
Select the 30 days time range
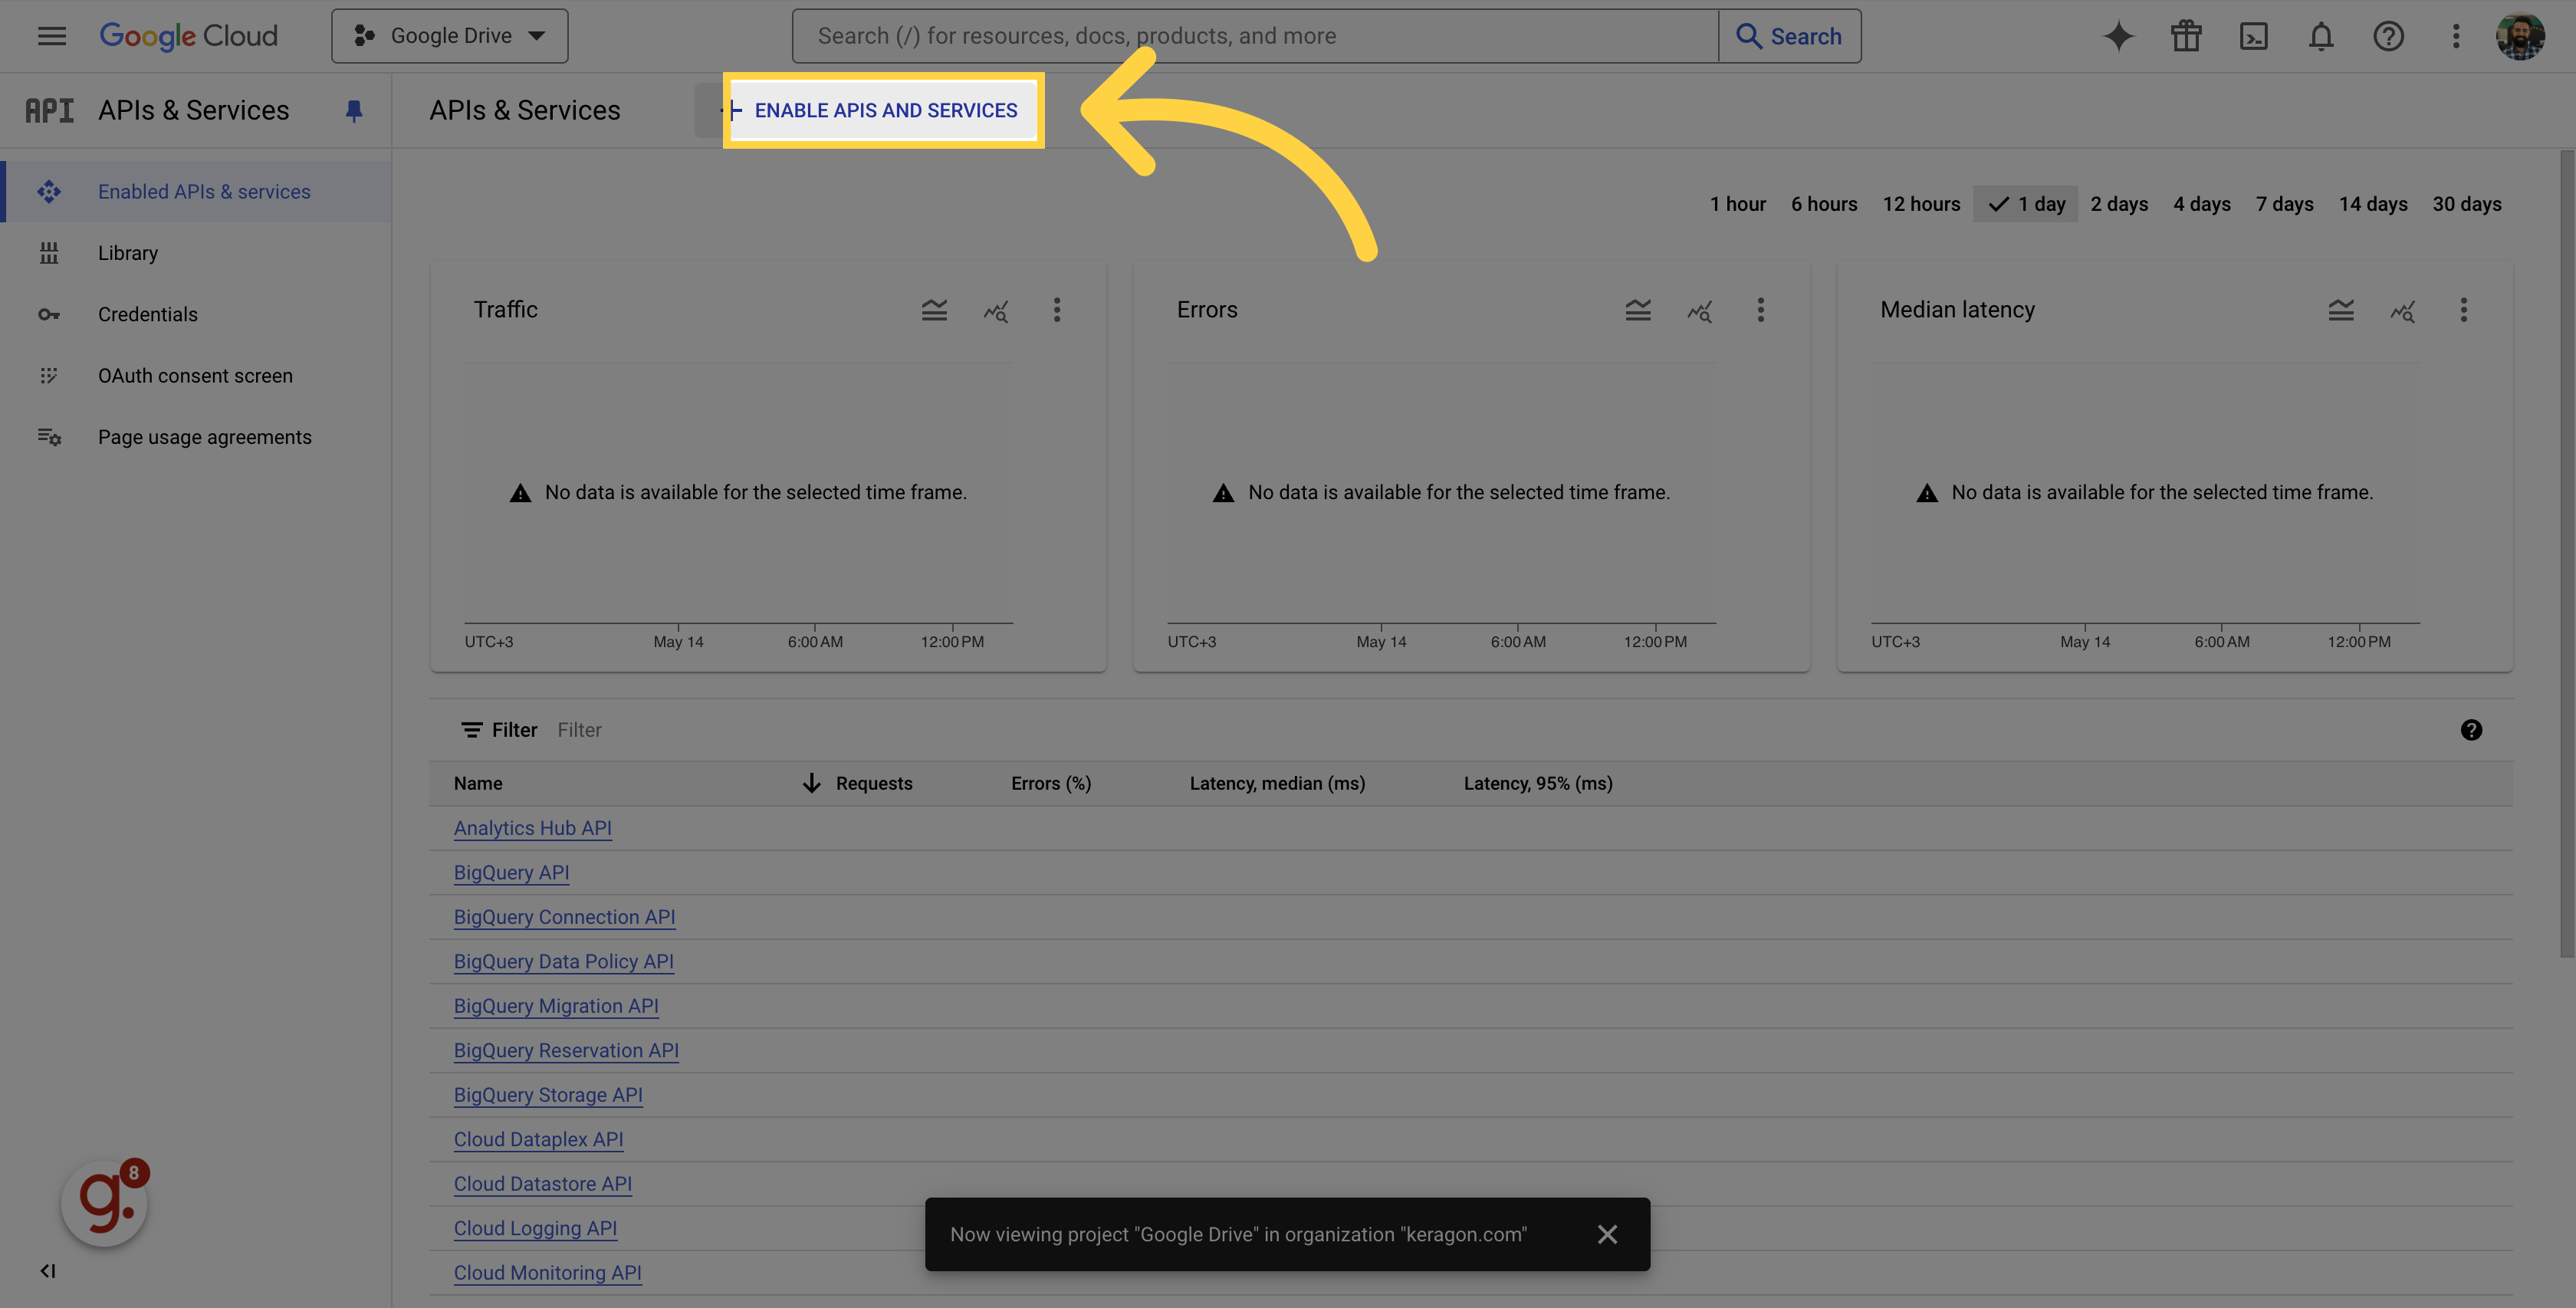coord(2467,203)
